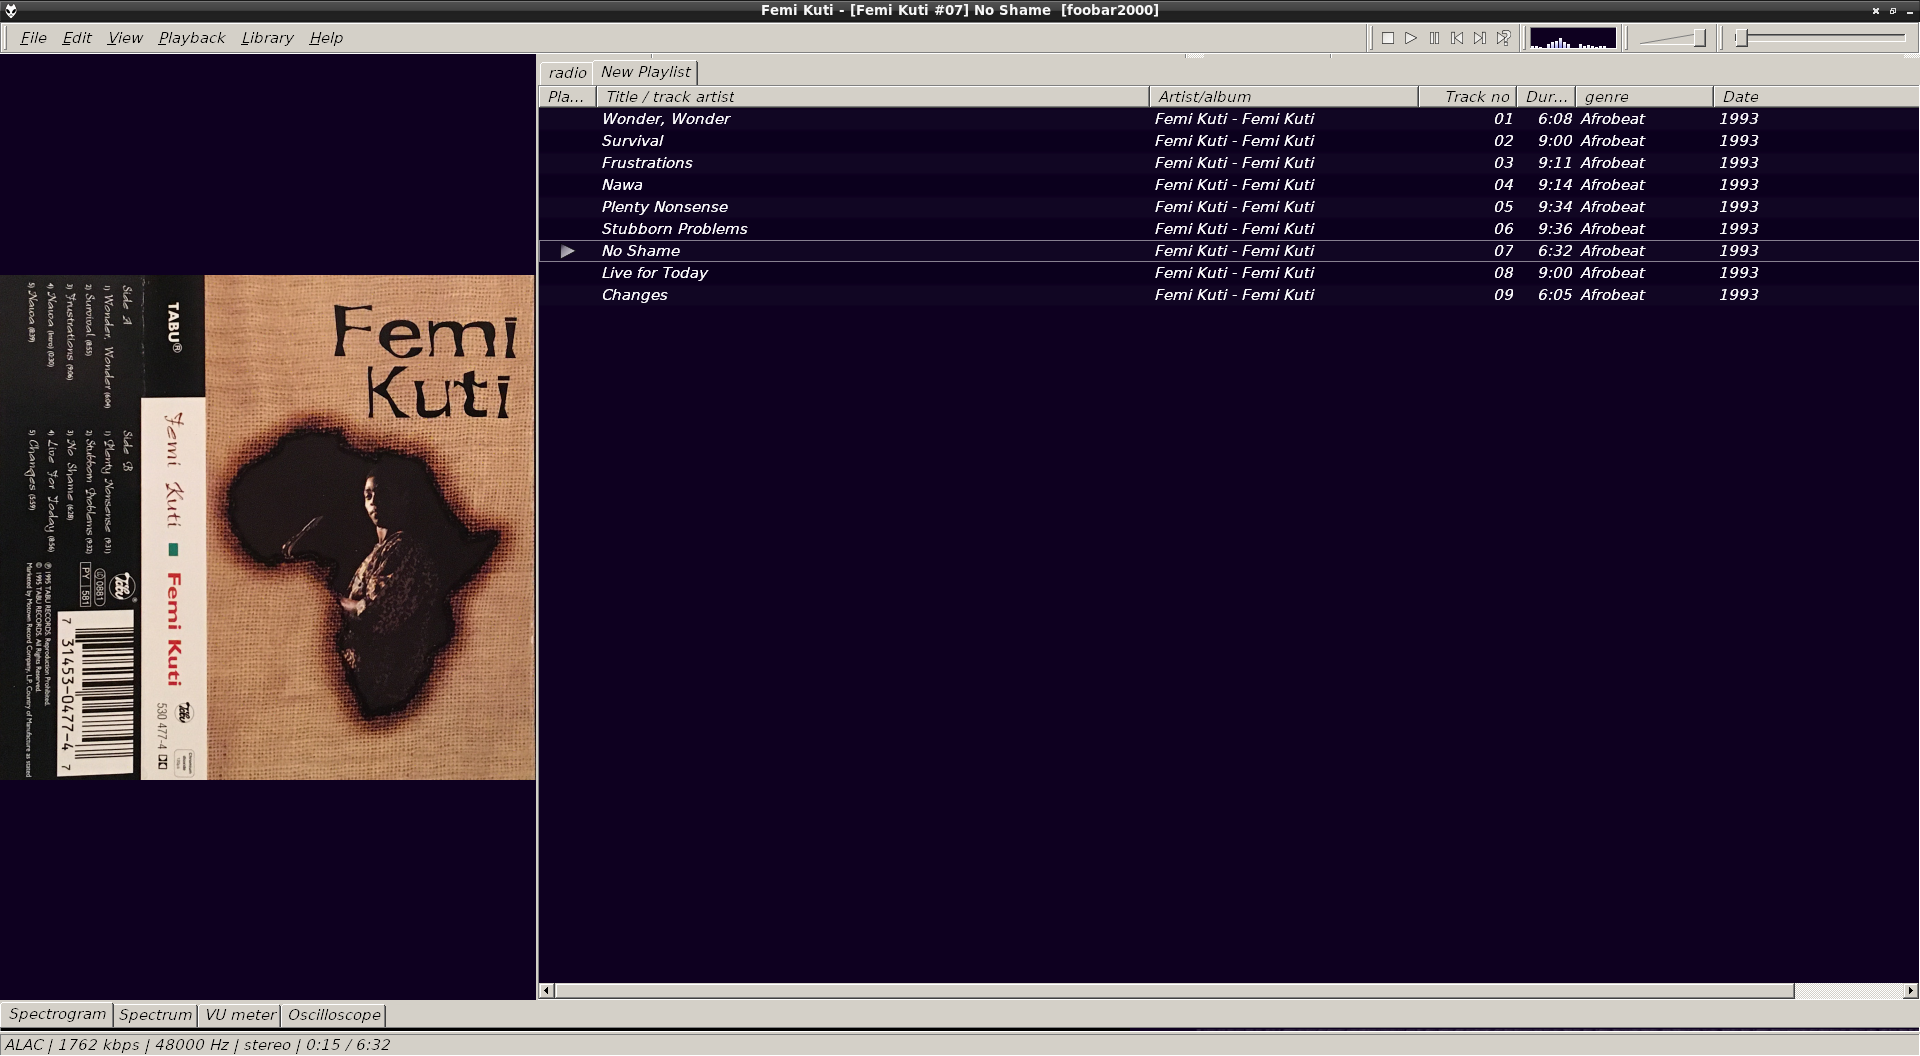This screenshot has height=1056, width=1920.
Task: Click artist Femi Kuti - Femi Kuti in Frustrations row
Action: point(1234,163)
